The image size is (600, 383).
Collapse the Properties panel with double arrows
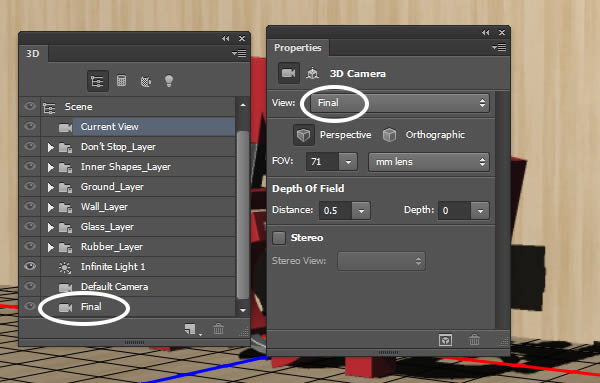(x=486, y=33)
